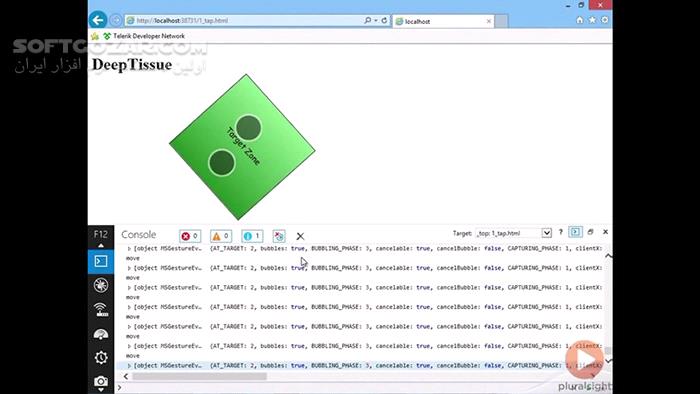Toggle warning messages filter showing 0
The image size is (700, 394).
coord(221,236)
